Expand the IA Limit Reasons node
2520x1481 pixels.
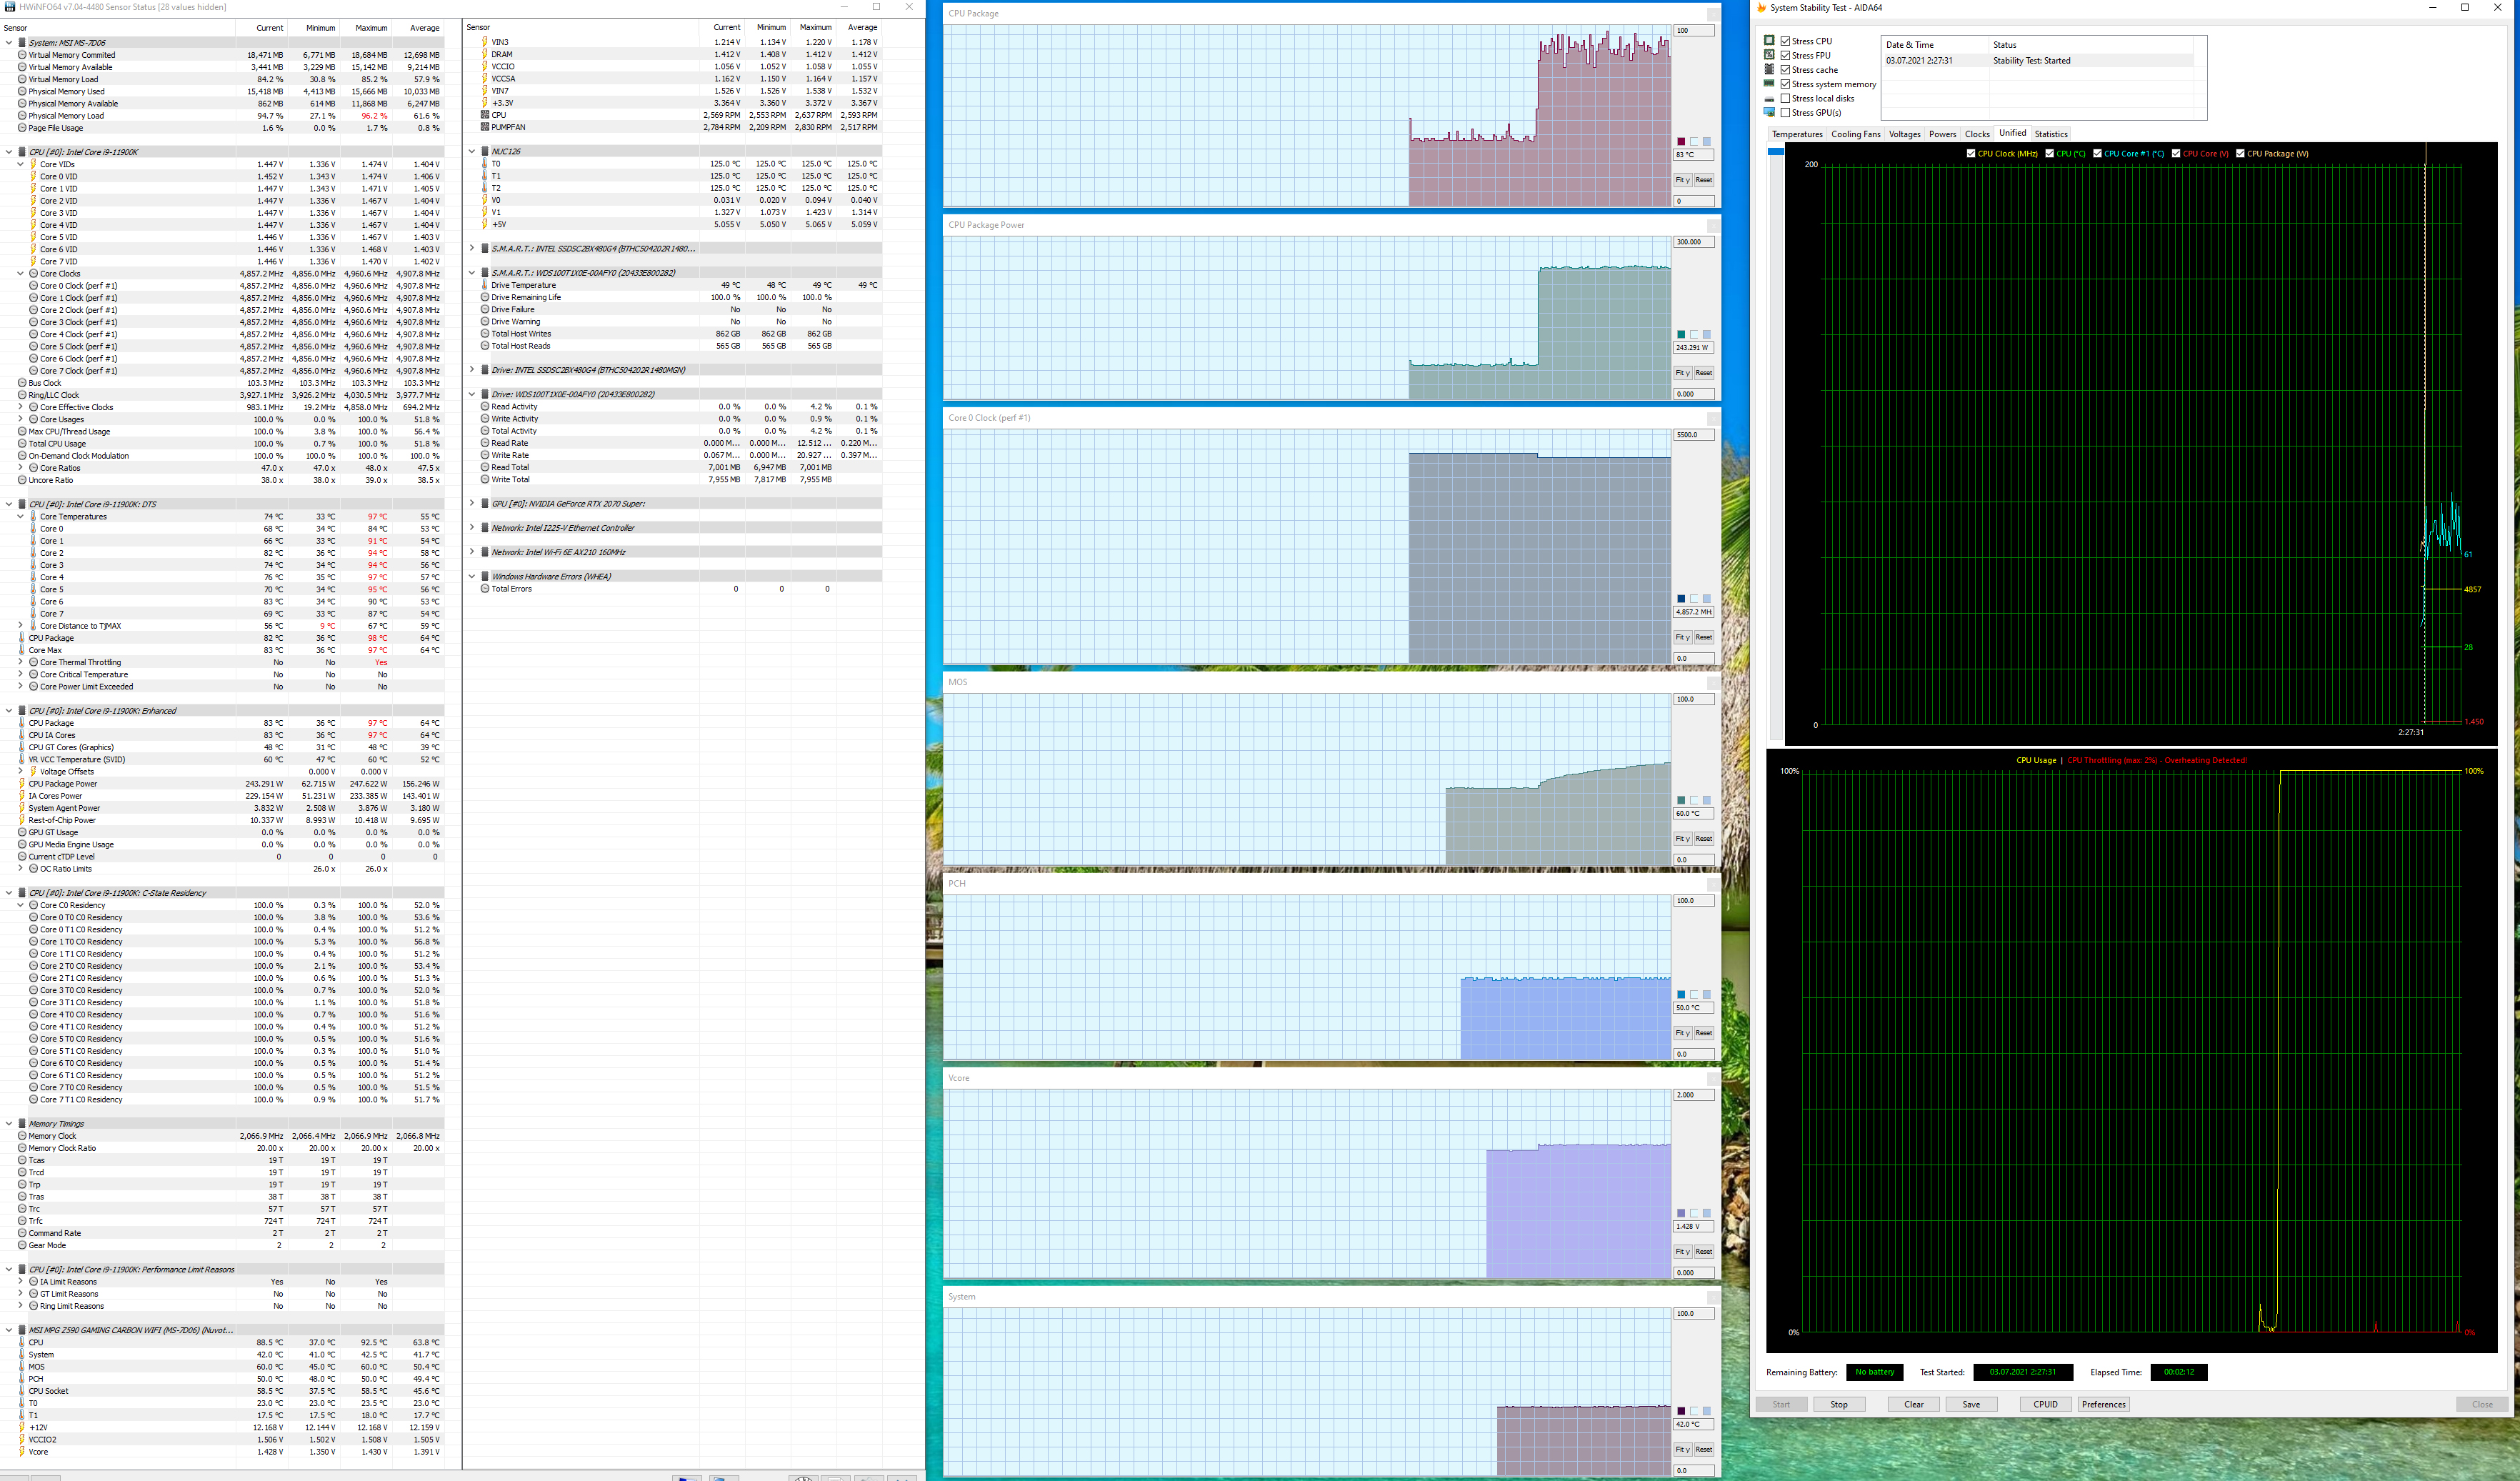(21, 1282)
